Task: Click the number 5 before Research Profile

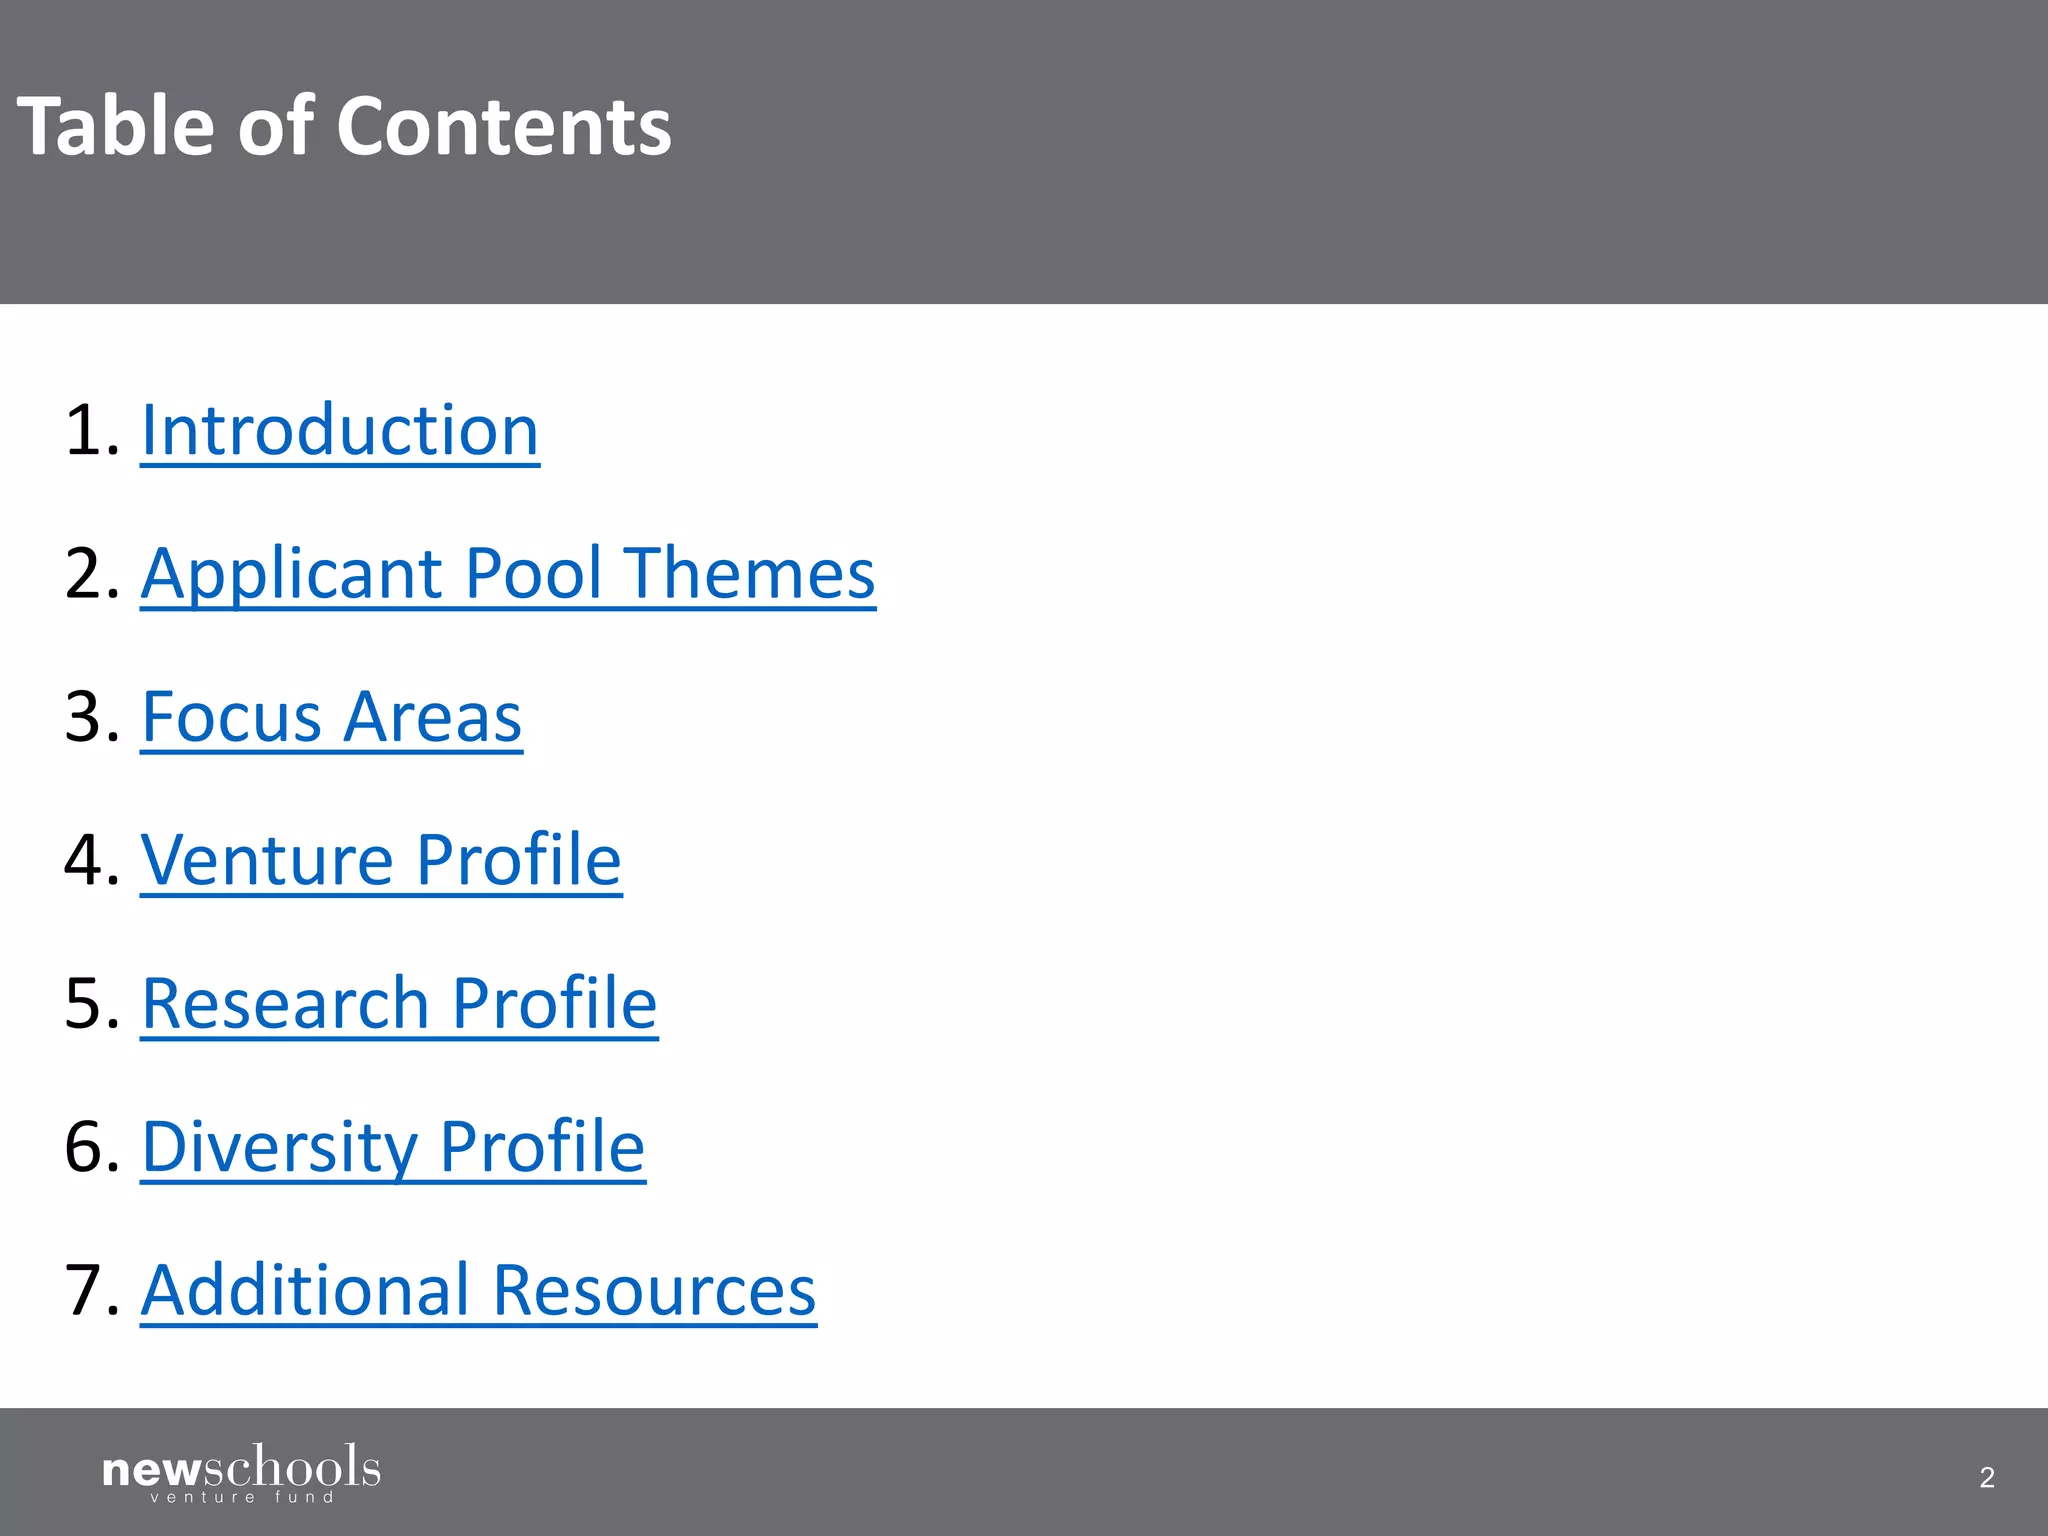Action: (88, 1003)
